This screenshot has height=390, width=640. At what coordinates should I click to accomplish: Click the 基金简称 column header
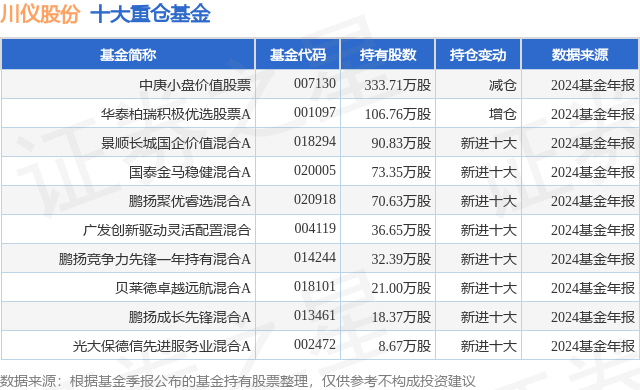[x=128, y=55]
